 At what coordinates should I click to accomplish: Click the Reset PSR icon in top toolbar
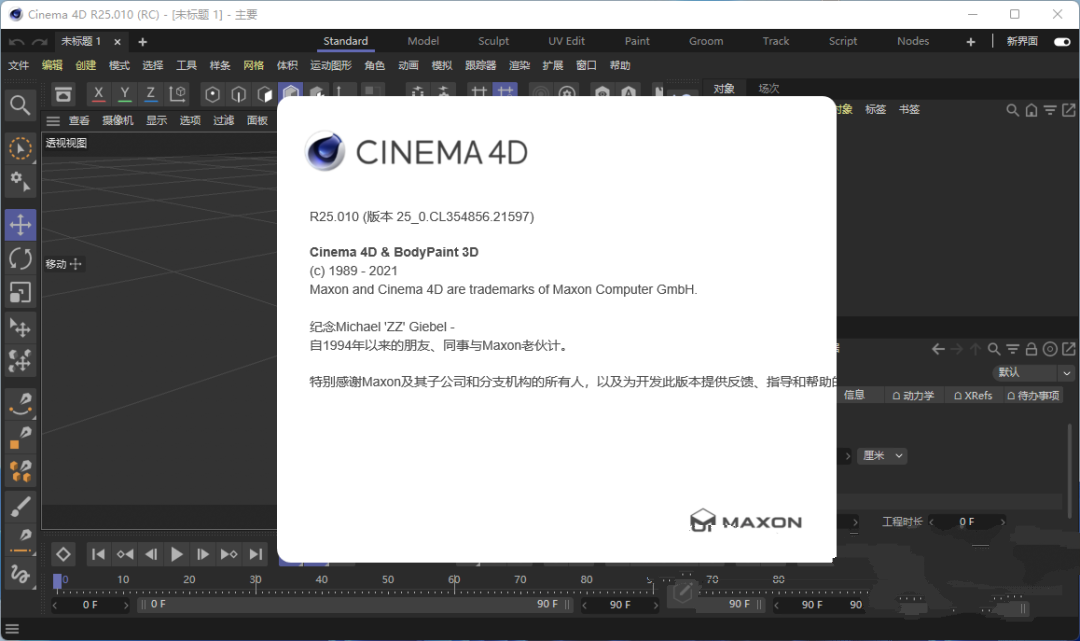coord(63,94)
